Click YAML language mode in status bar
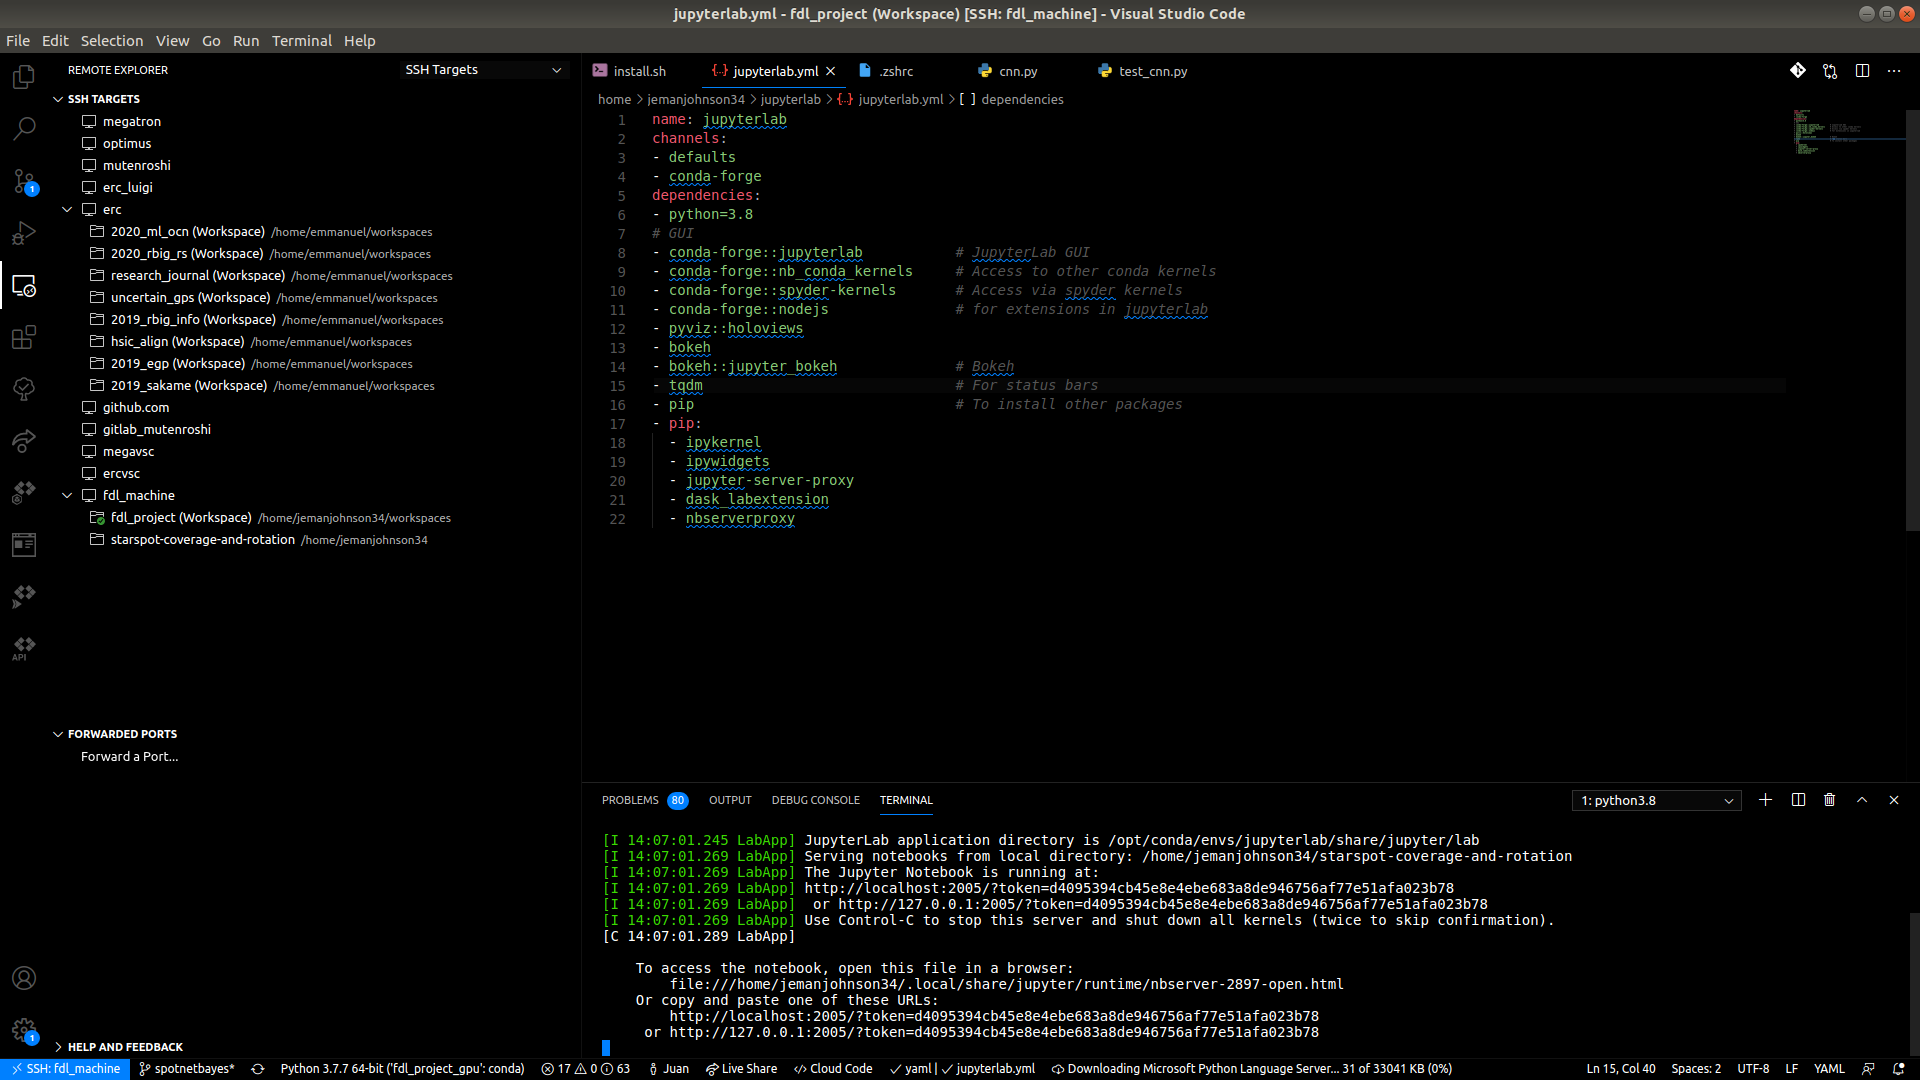 [1829, 1069]
